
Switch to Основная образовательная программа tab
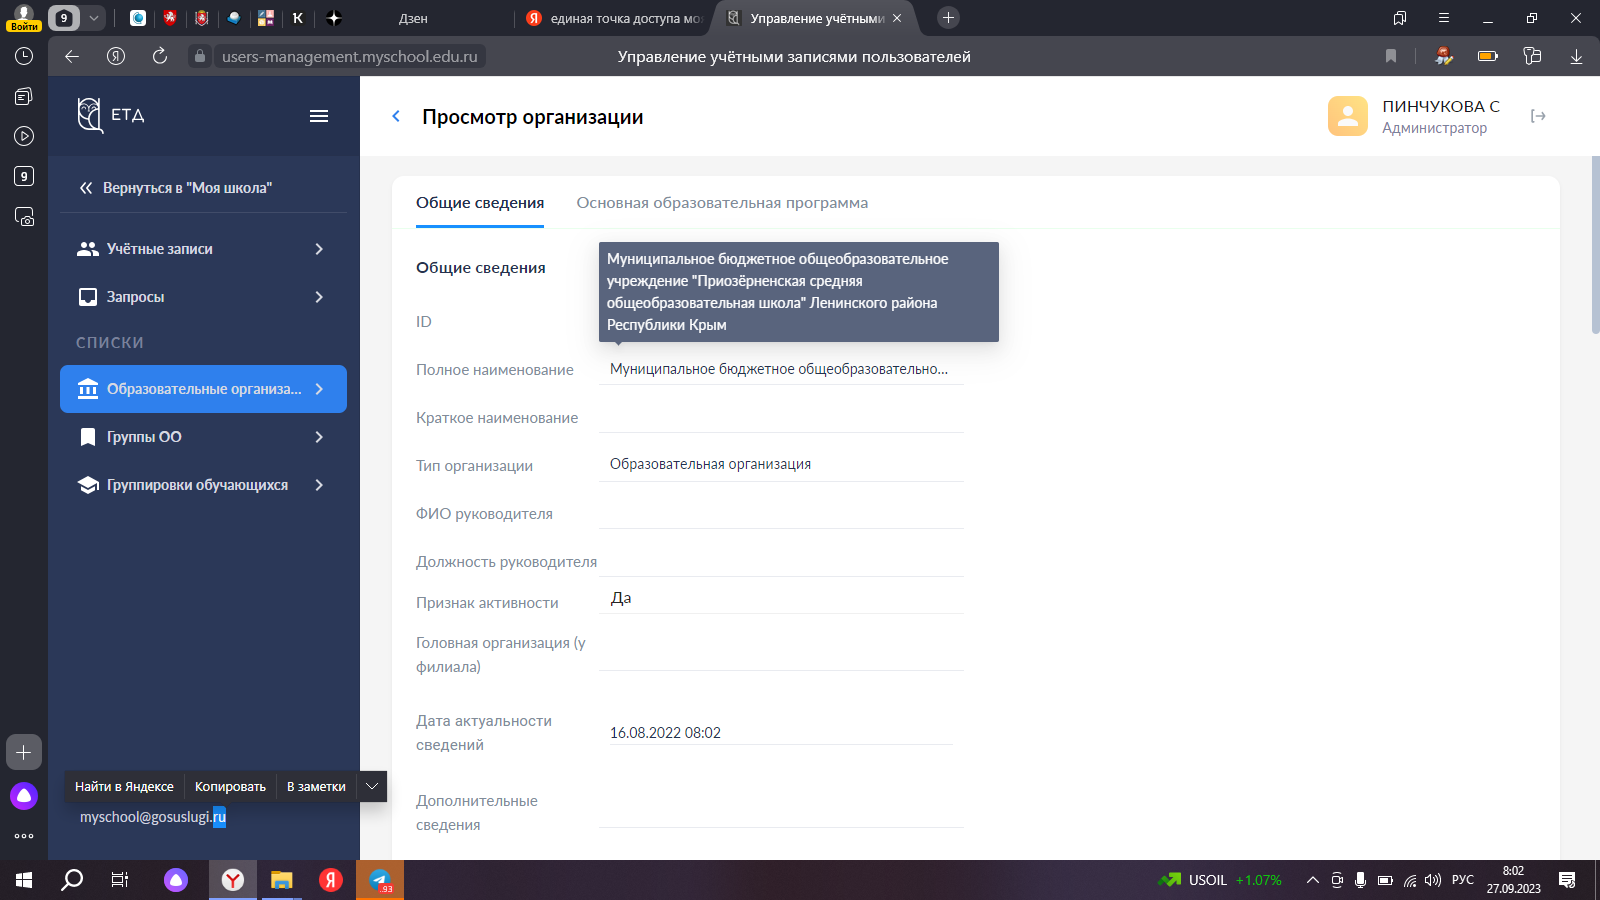722,203
